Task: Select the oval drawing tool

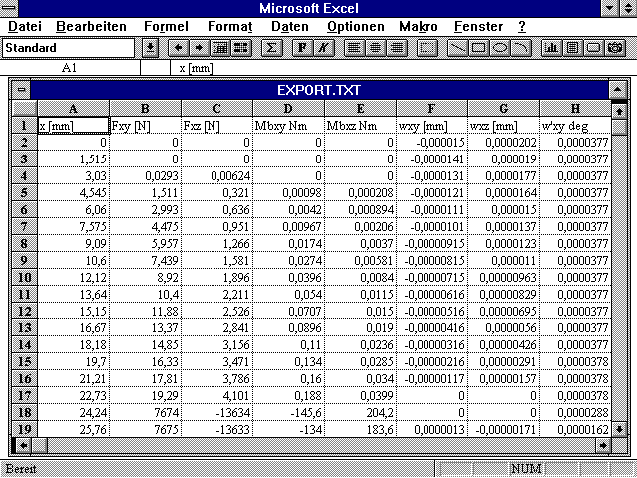Action: click(x=500, y=48)
